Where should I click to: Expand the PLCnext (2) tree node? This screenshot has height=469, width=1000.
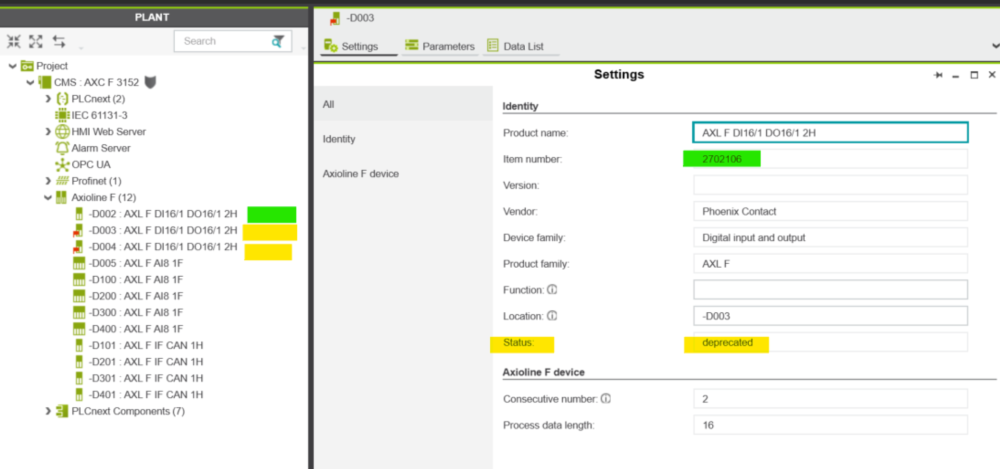pos(48,99)
